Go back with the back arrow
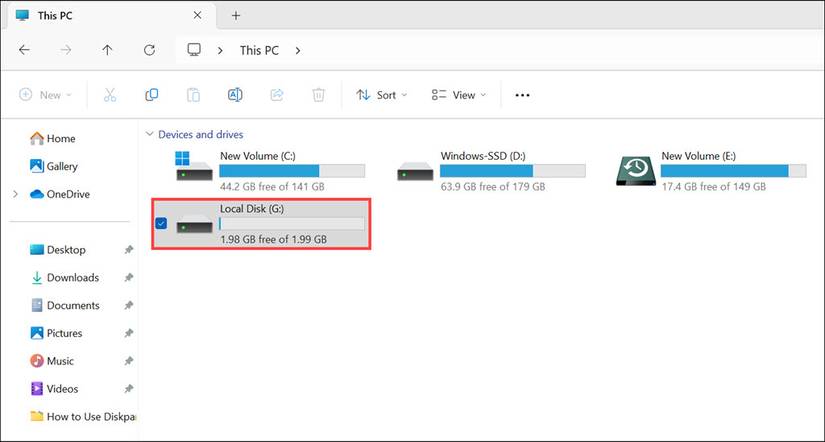825x442 pixels. pos(24,50)
